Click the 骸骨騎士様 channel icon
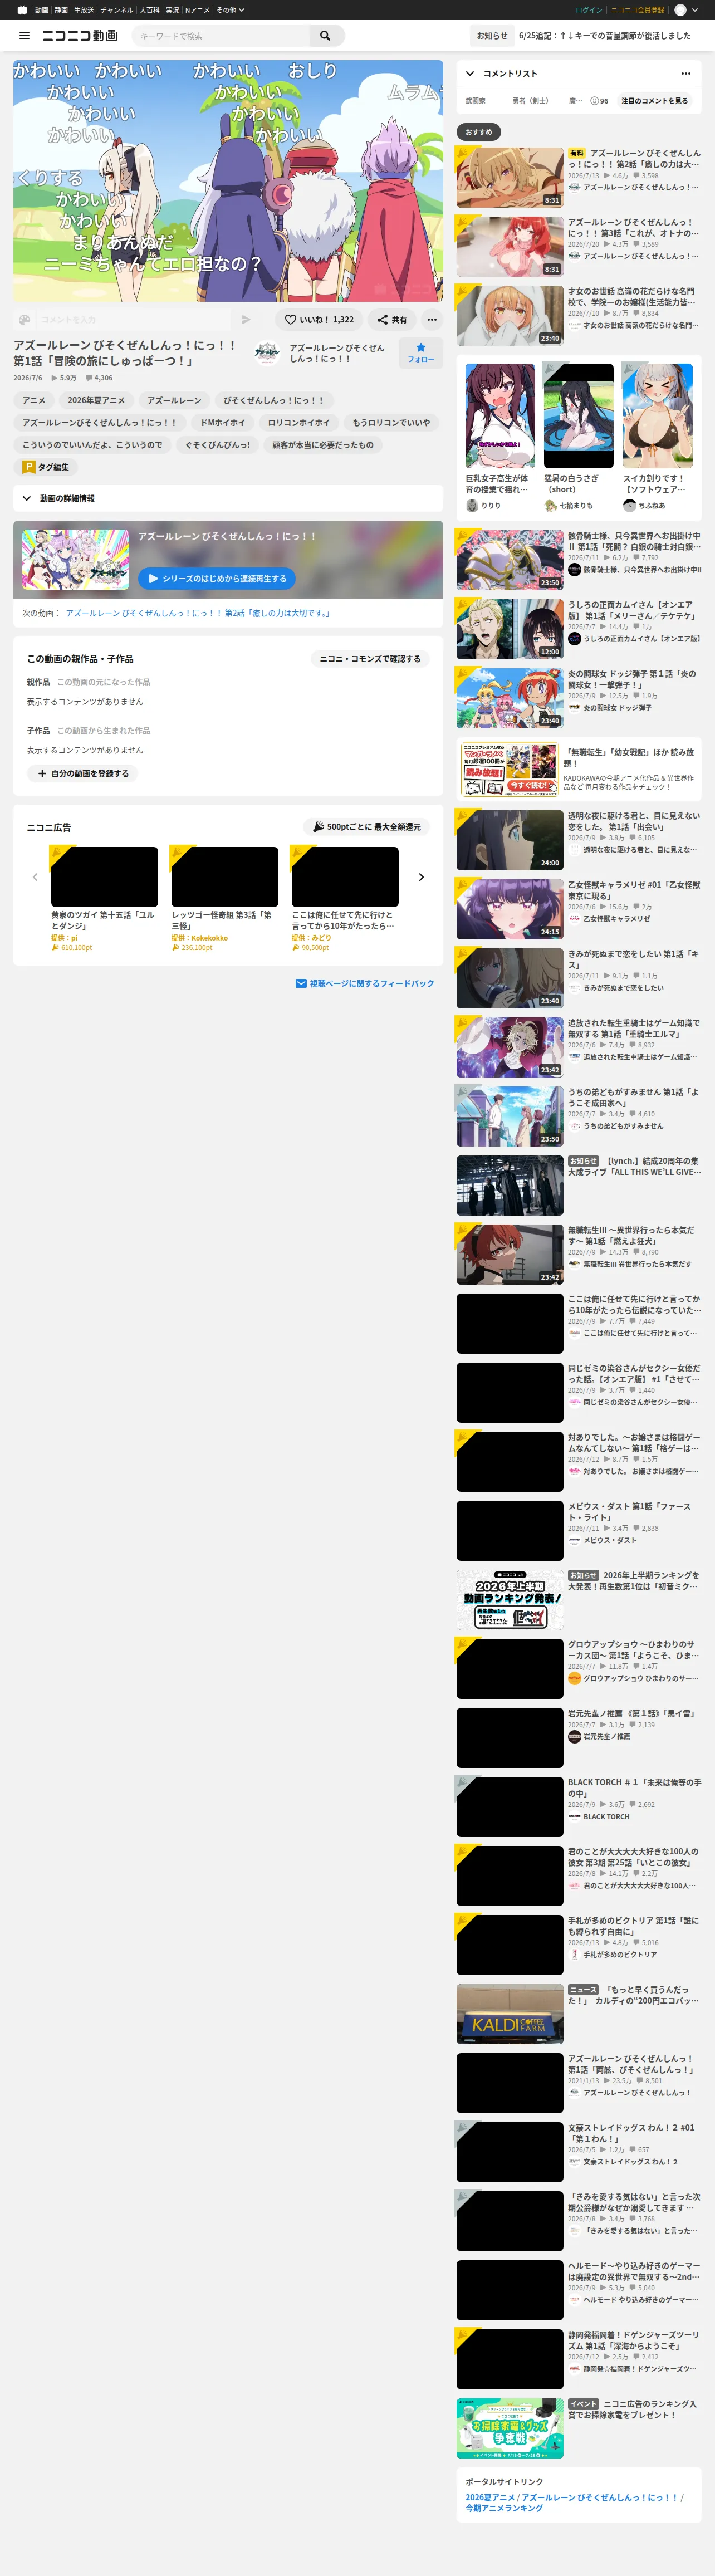 575,570
